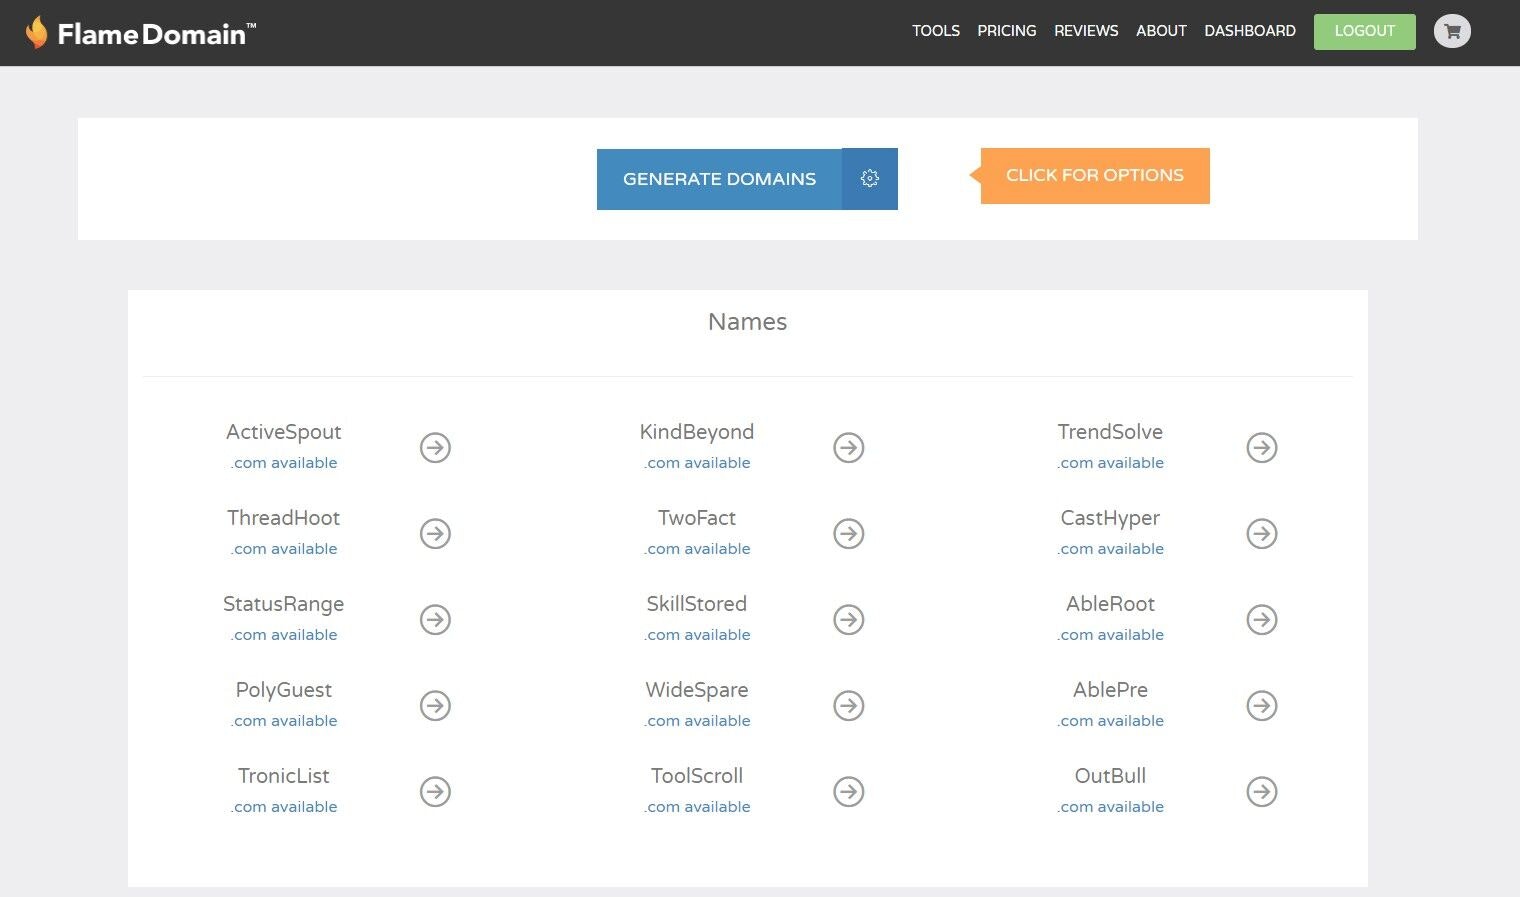Image resolution: width=1520 pixels, height=897 pixels.
Task: Click the arrow icon next to AbleRoot
Action: [x=1262, y=619]
